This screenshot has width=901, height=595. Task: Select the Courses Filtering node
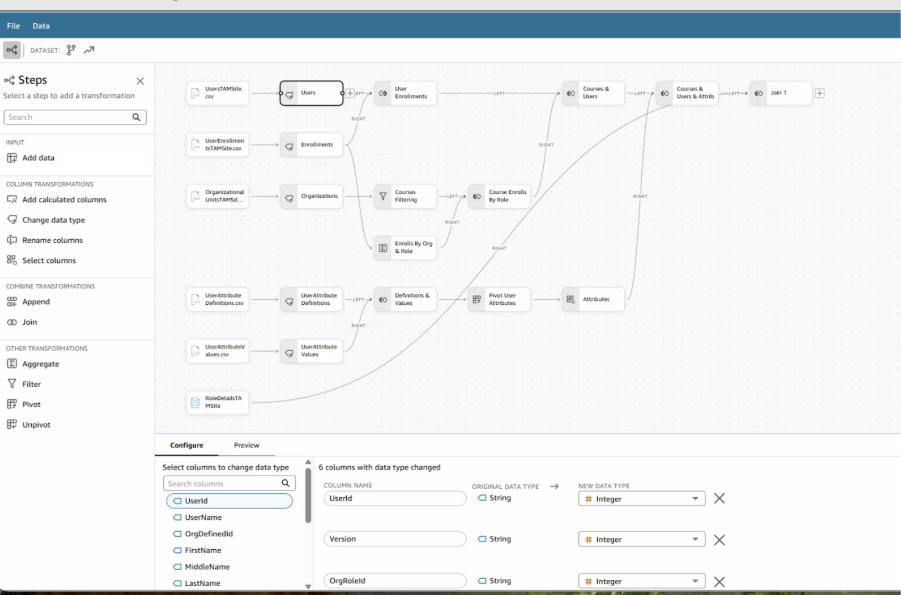click(x=405, y=196)
